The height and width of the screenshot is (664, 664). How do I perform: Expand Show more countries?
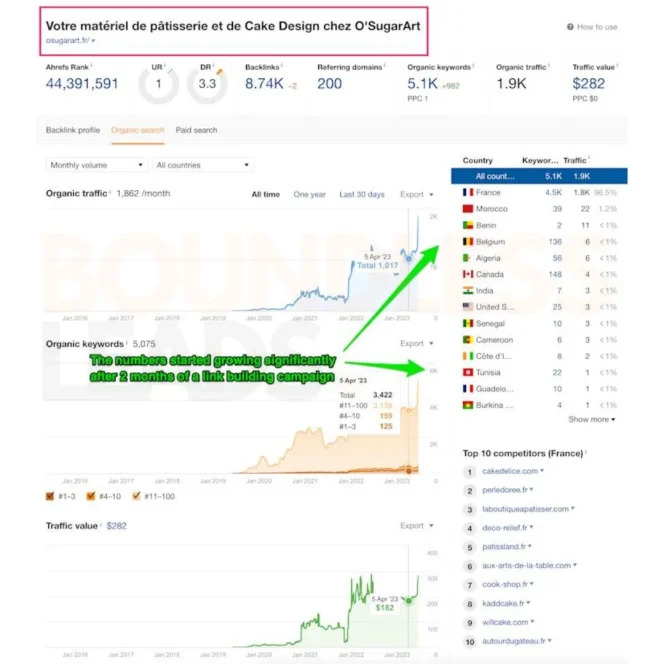(591, 419)
